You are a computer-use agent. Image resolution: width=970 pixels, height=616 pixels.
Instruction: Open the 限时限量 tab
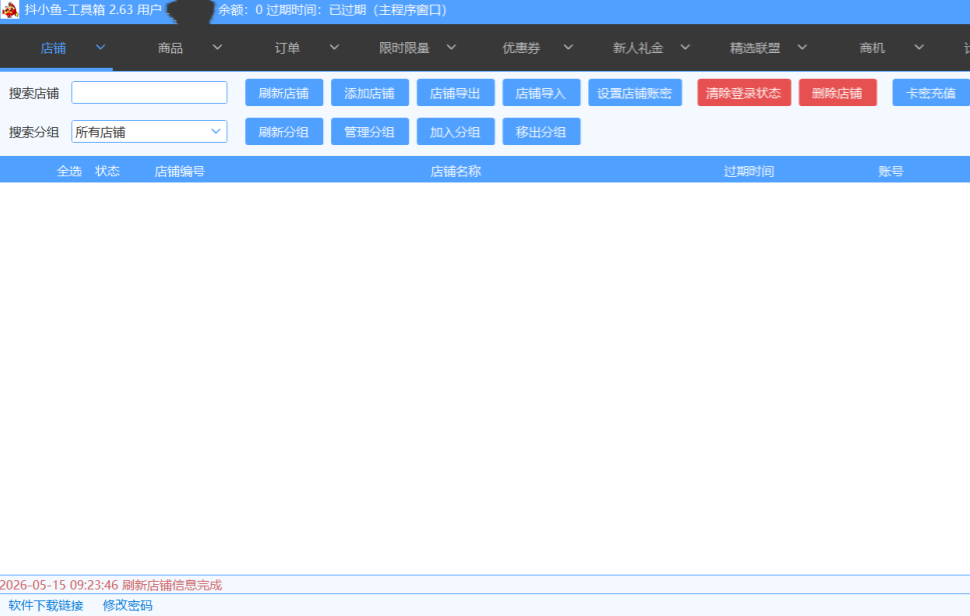(404, 48)
